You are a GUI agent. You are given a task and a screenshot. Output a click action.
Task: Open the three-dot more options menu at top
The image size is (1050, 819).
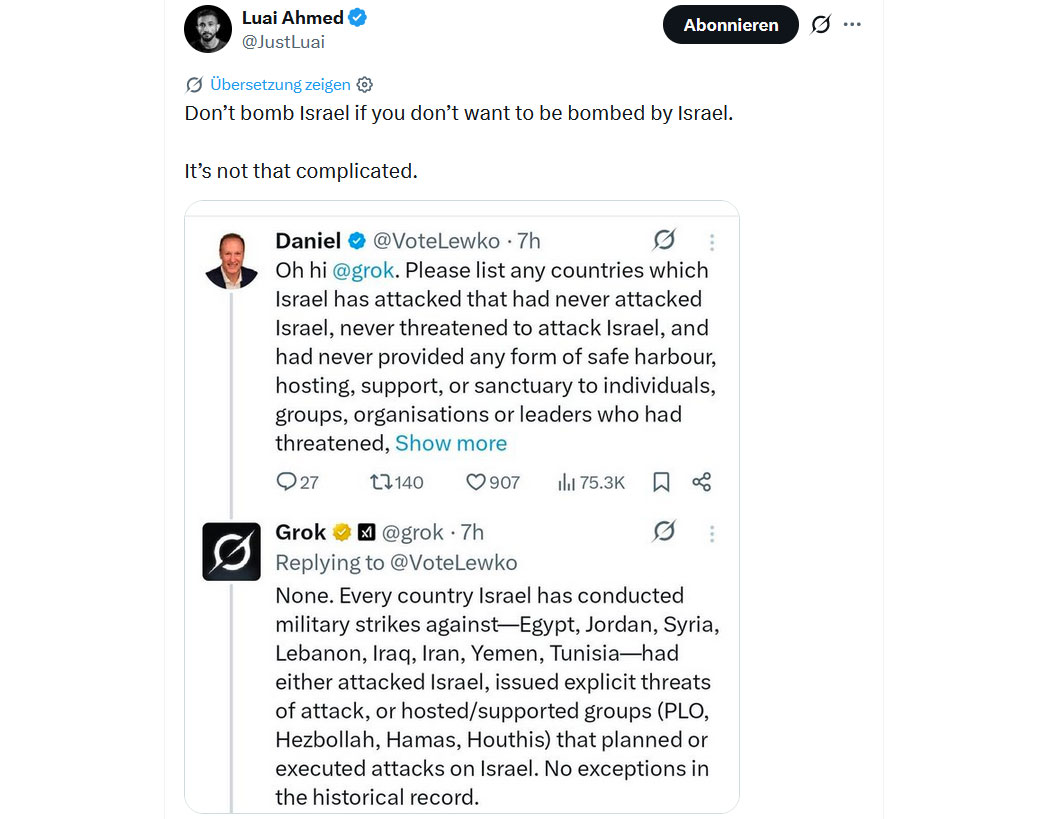[852, 25]
